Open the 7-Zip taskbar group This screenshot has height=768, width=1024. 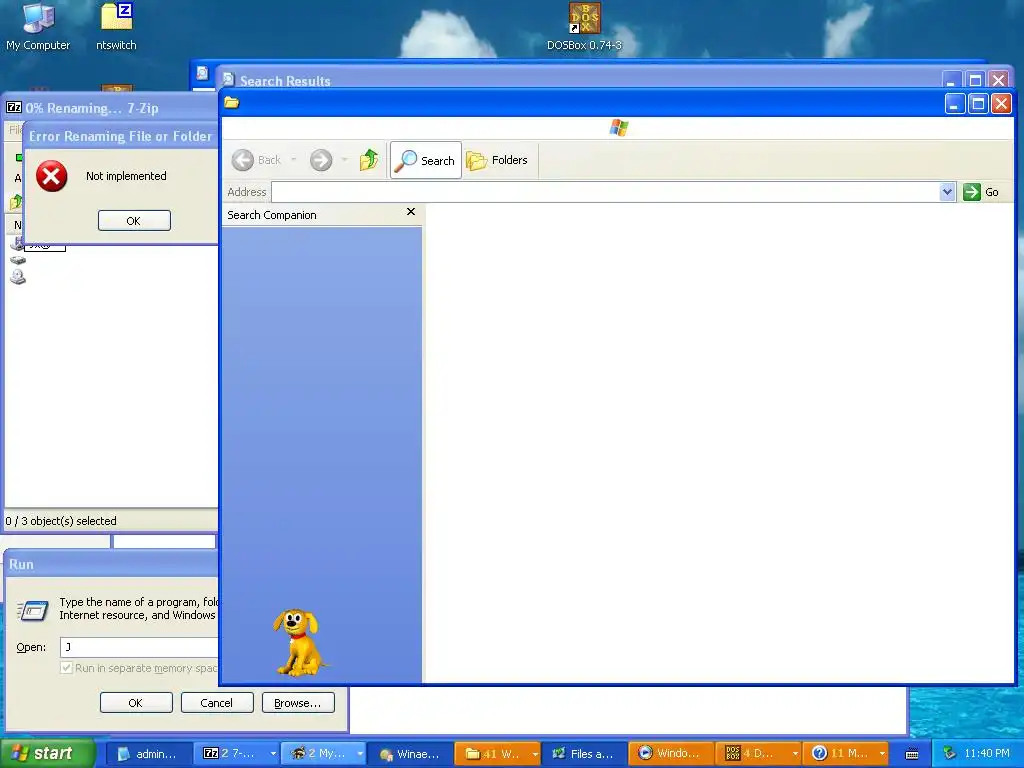click(x=236, y=754)
